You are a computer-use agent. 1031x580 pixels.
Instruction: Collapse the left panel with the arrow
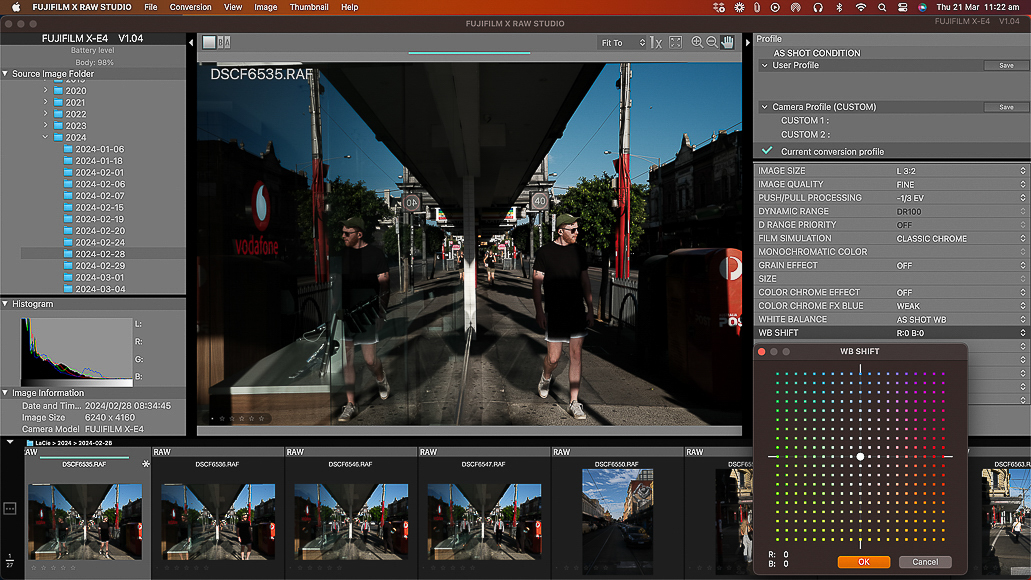point(191,43)
